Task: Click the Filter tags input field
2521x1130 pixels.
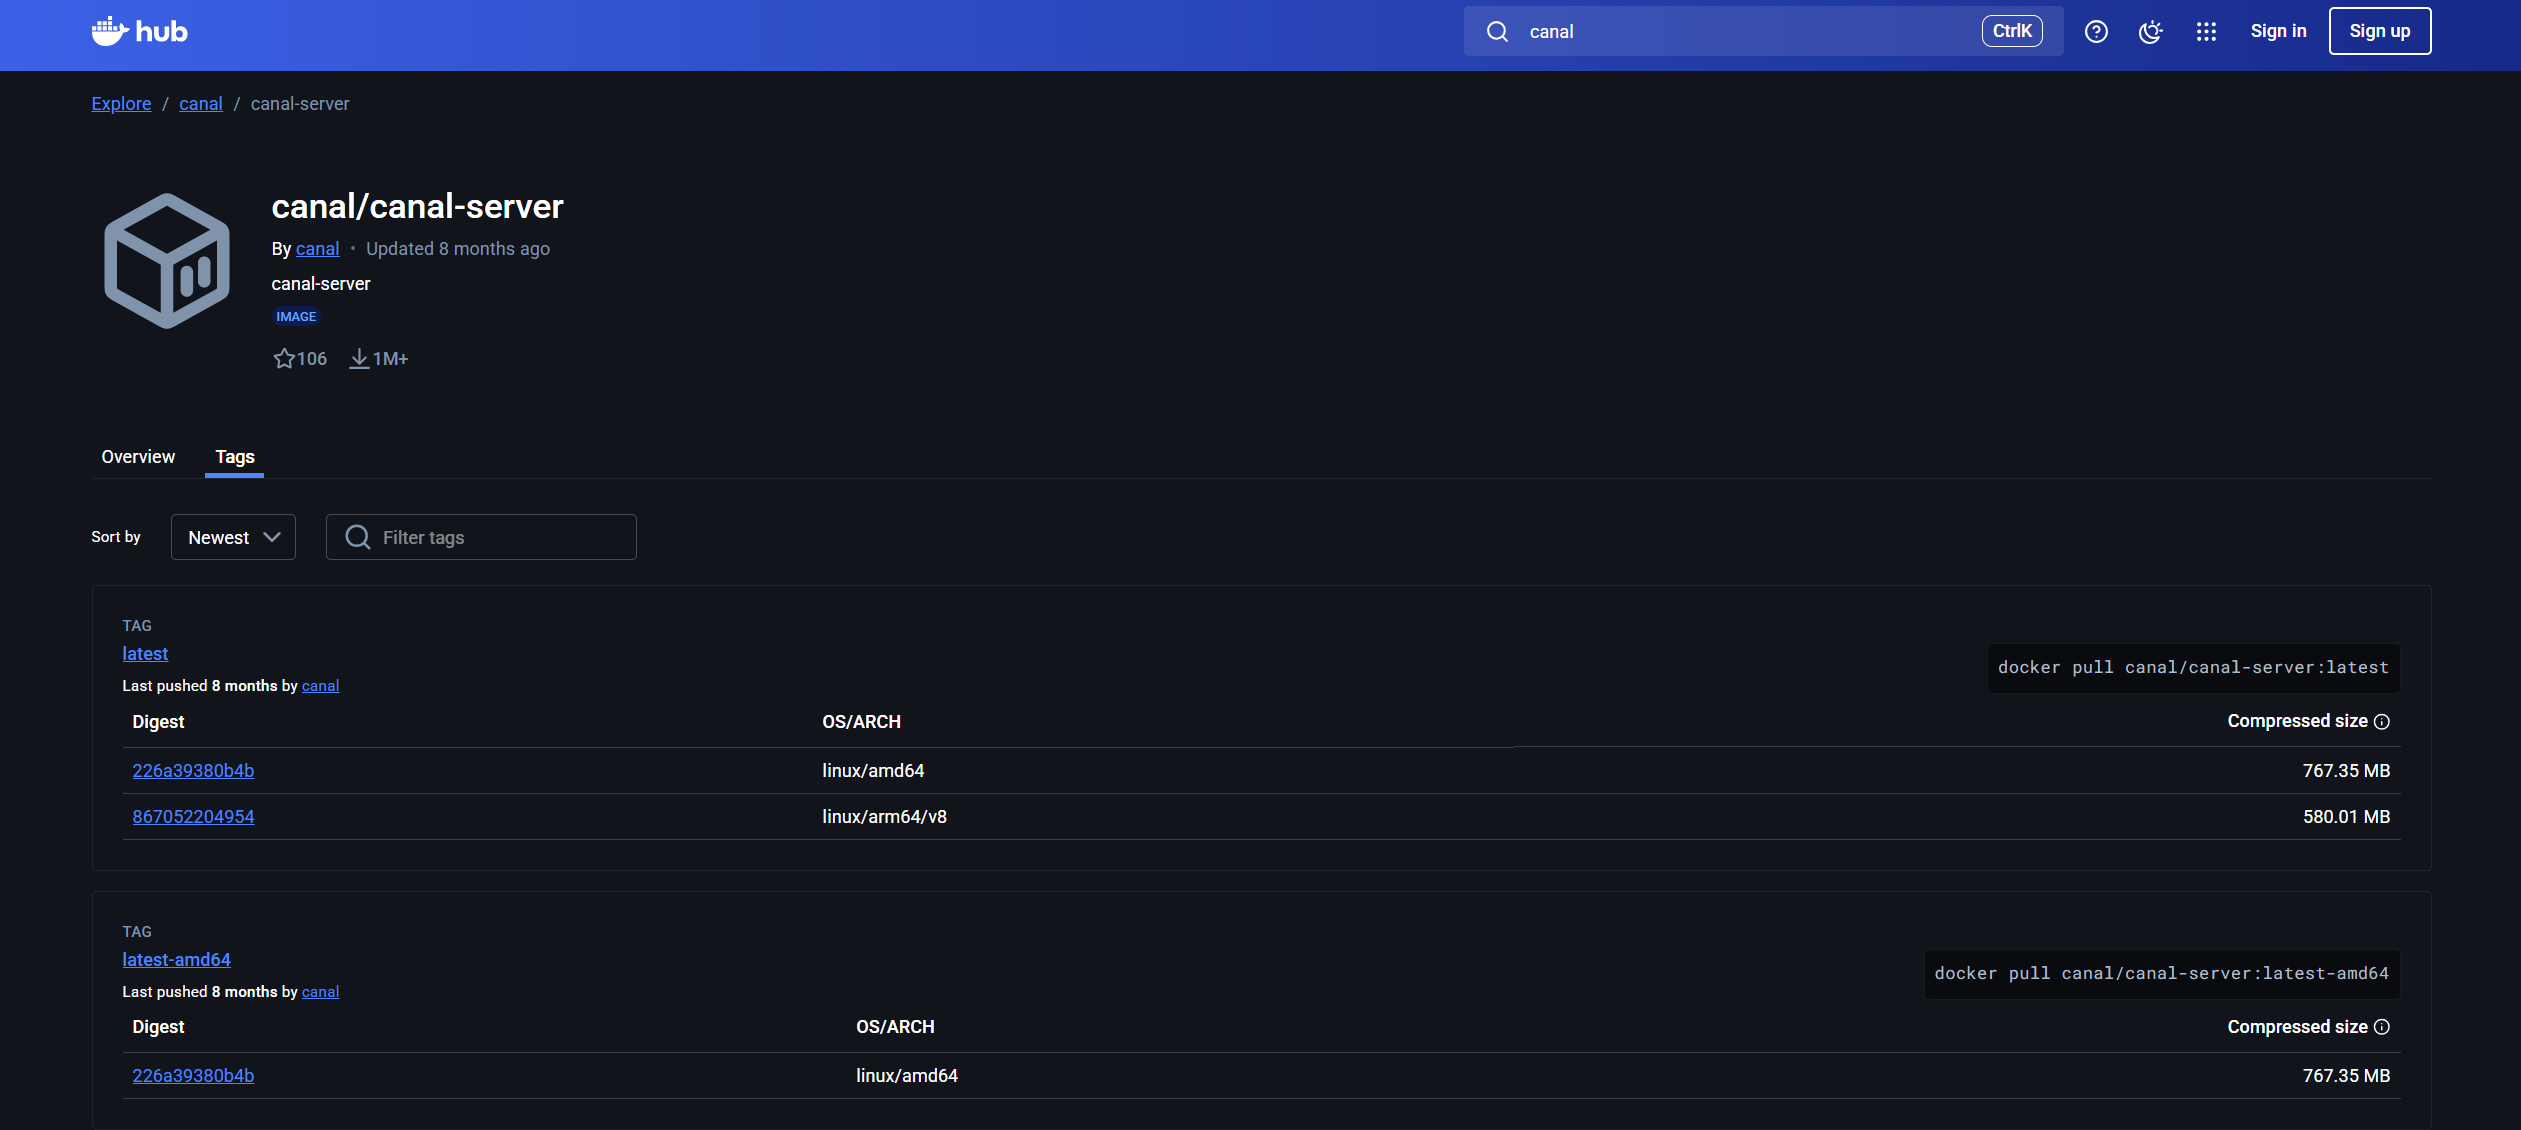Action: [x=481, y=537]
